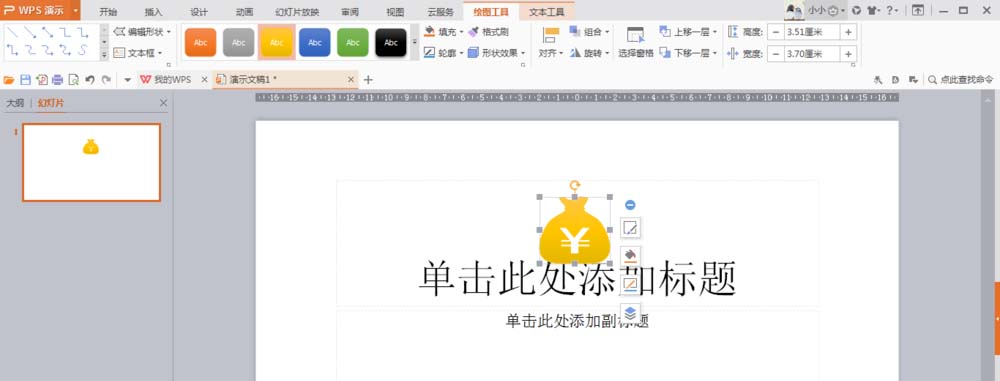Click the skin shirt icon
The image size is (1000, 381).
tap(874, 10)
